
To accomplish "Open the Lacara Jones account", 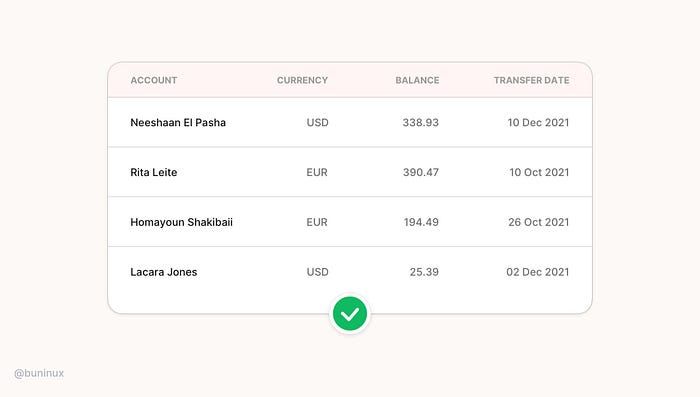I will tap(163, 272).
